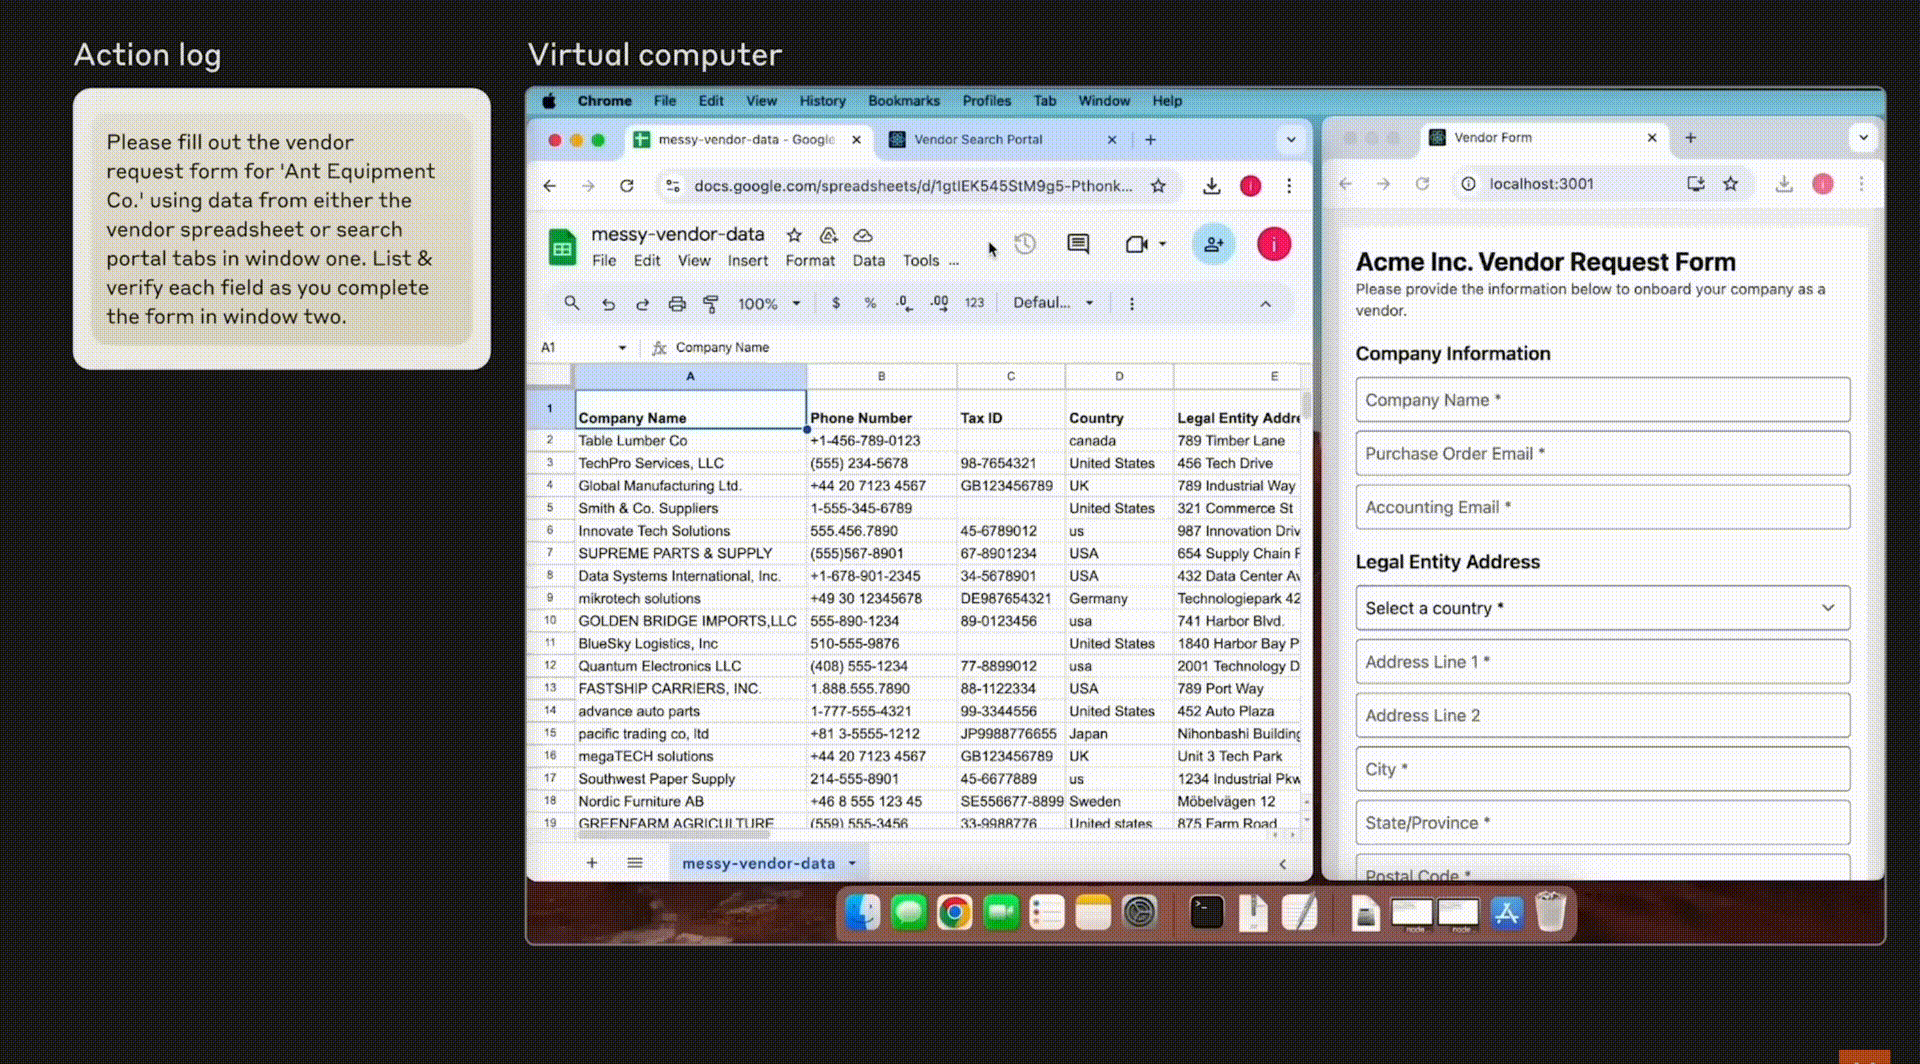Expand the Select a country dropdown

coord(1602,608)
